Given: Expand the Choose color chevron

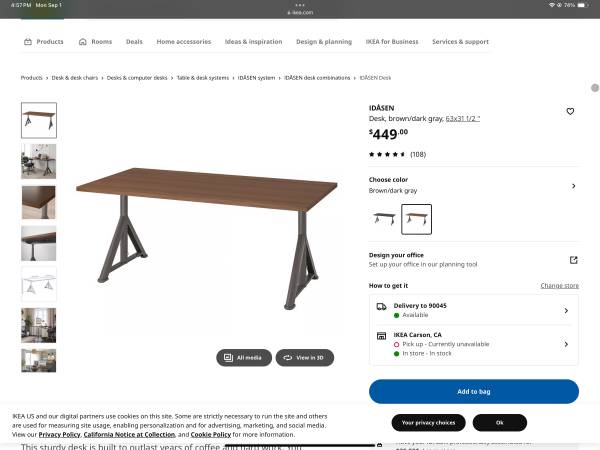Looking at the screenshot, I should [x=573, y=186].
